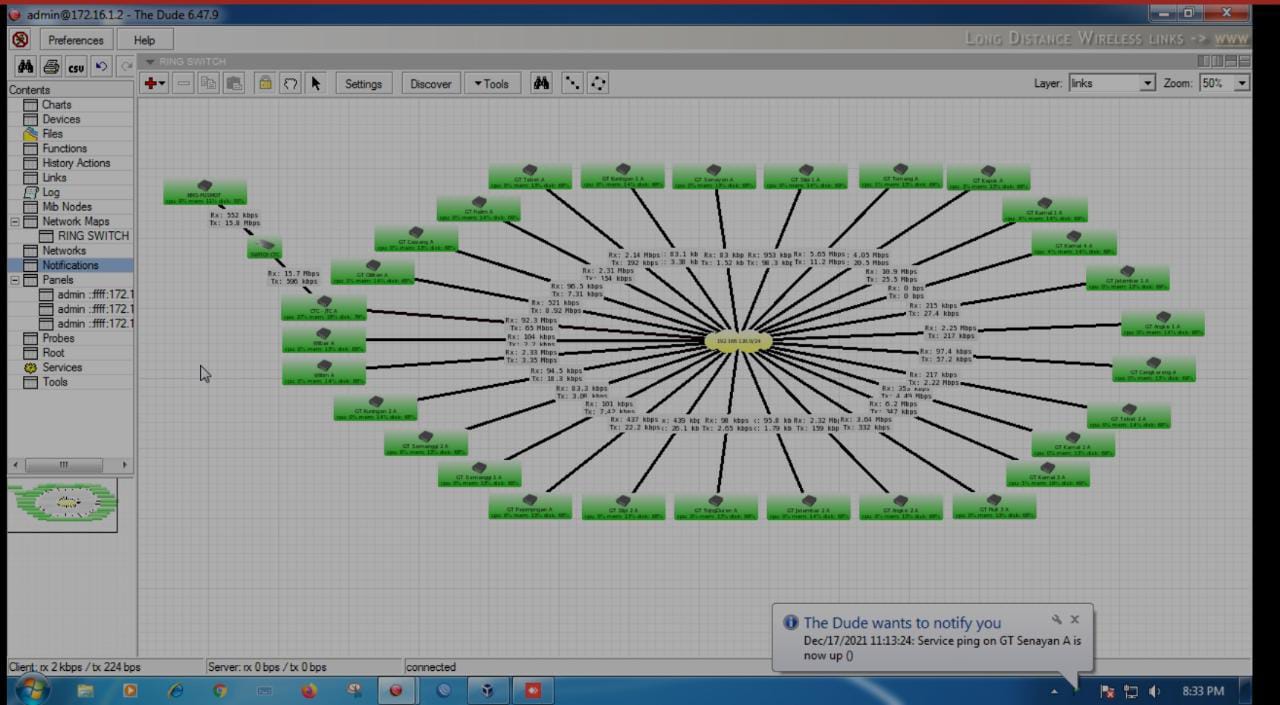Click the lock map icon
1280x705 pixels.
[265, 84]
